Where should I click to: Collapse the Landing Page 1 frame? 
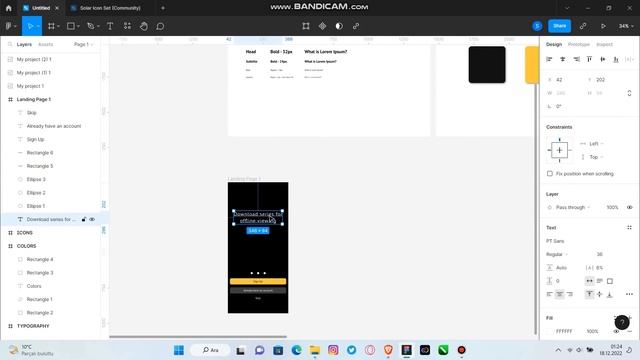[10, 99]
